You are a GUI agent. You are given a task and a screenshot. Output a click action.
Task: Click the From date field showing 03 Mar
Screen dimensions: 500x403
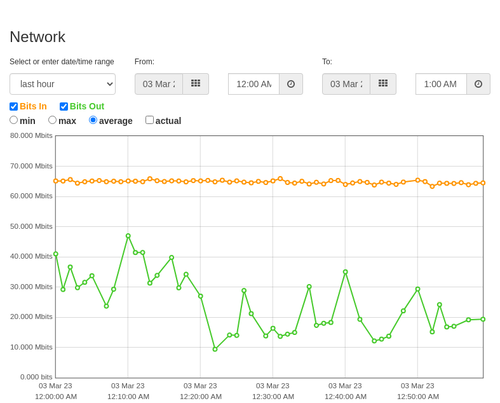159,84
